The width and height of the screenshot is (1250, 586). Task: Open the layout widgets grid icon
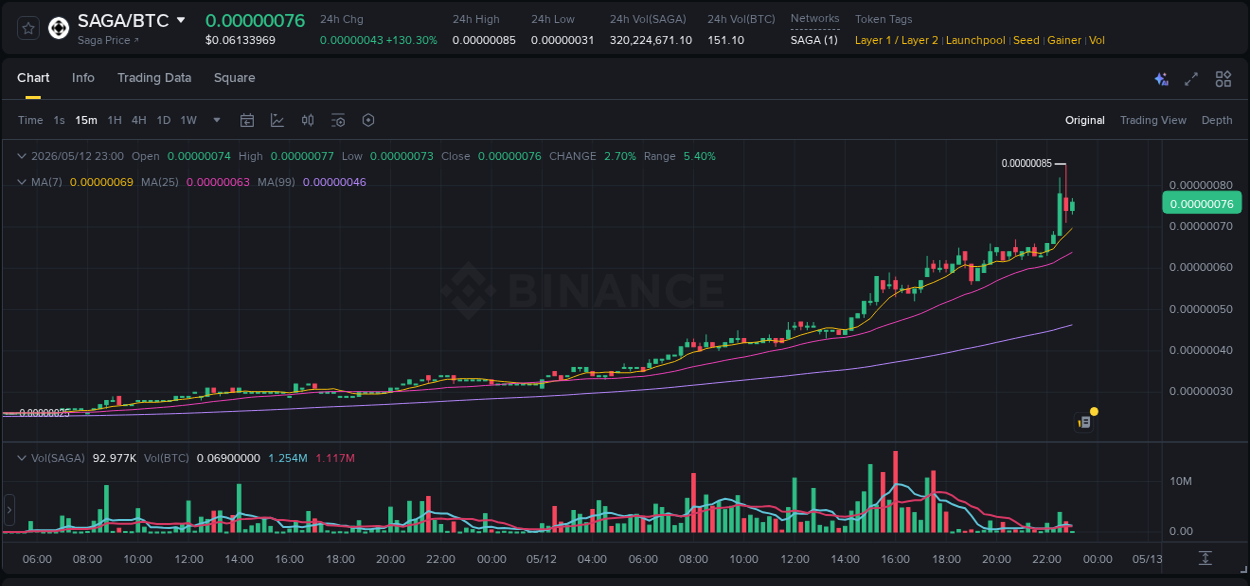click(x=1223, y=79)
